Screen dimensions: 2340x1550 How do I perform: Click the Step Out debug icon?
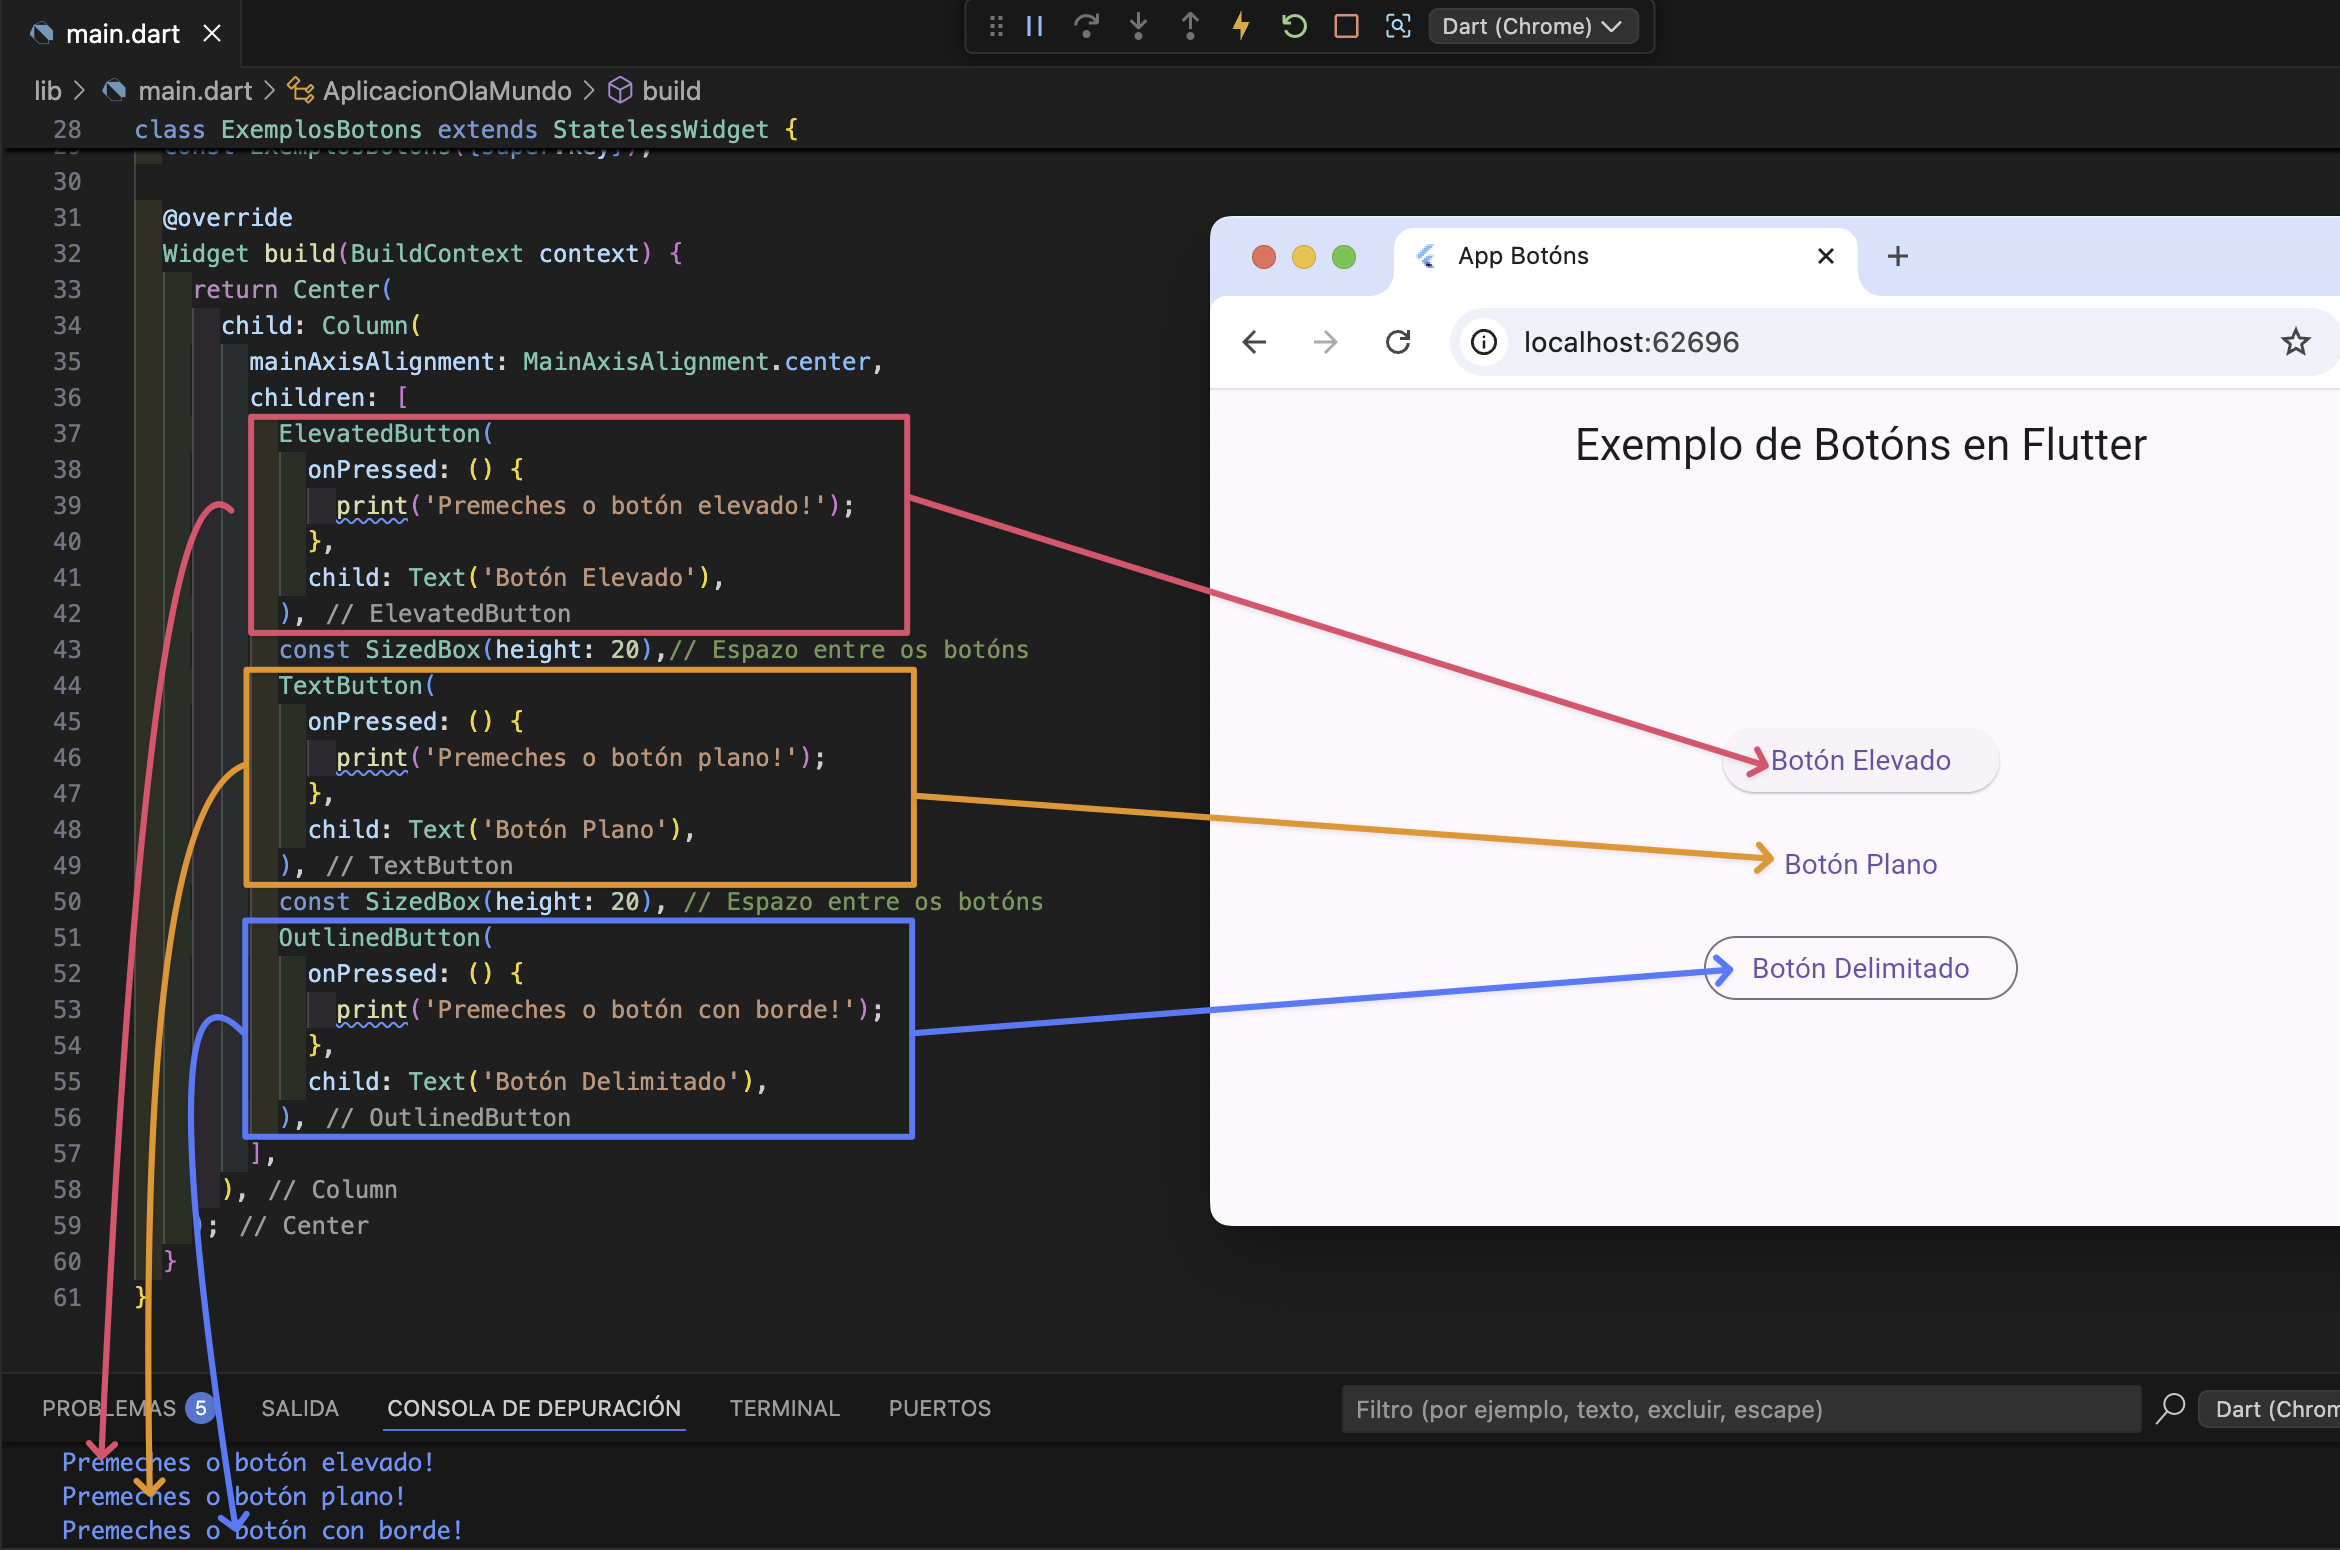[1190, 27]
